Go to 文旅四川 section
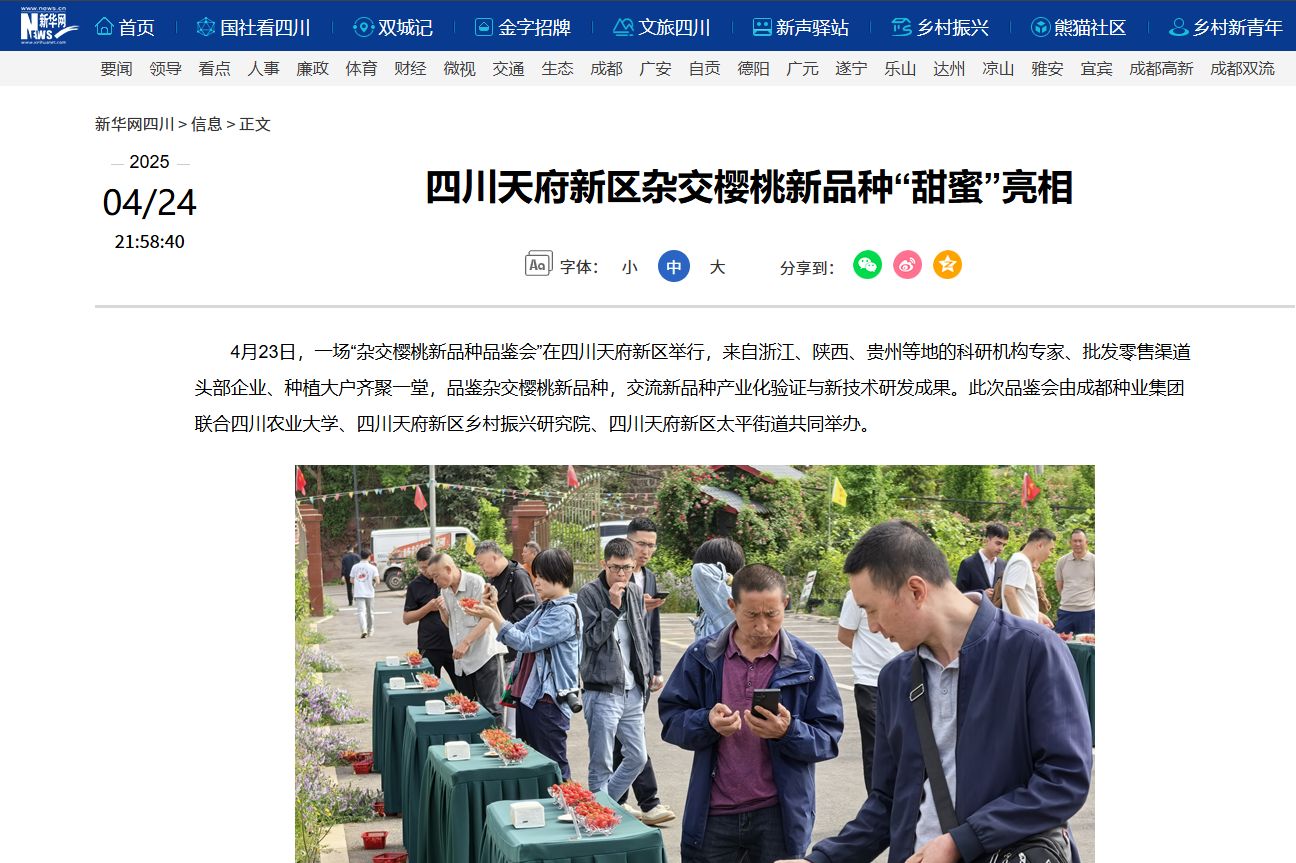Screen dimensions: 1296x863 pos(661,28)
